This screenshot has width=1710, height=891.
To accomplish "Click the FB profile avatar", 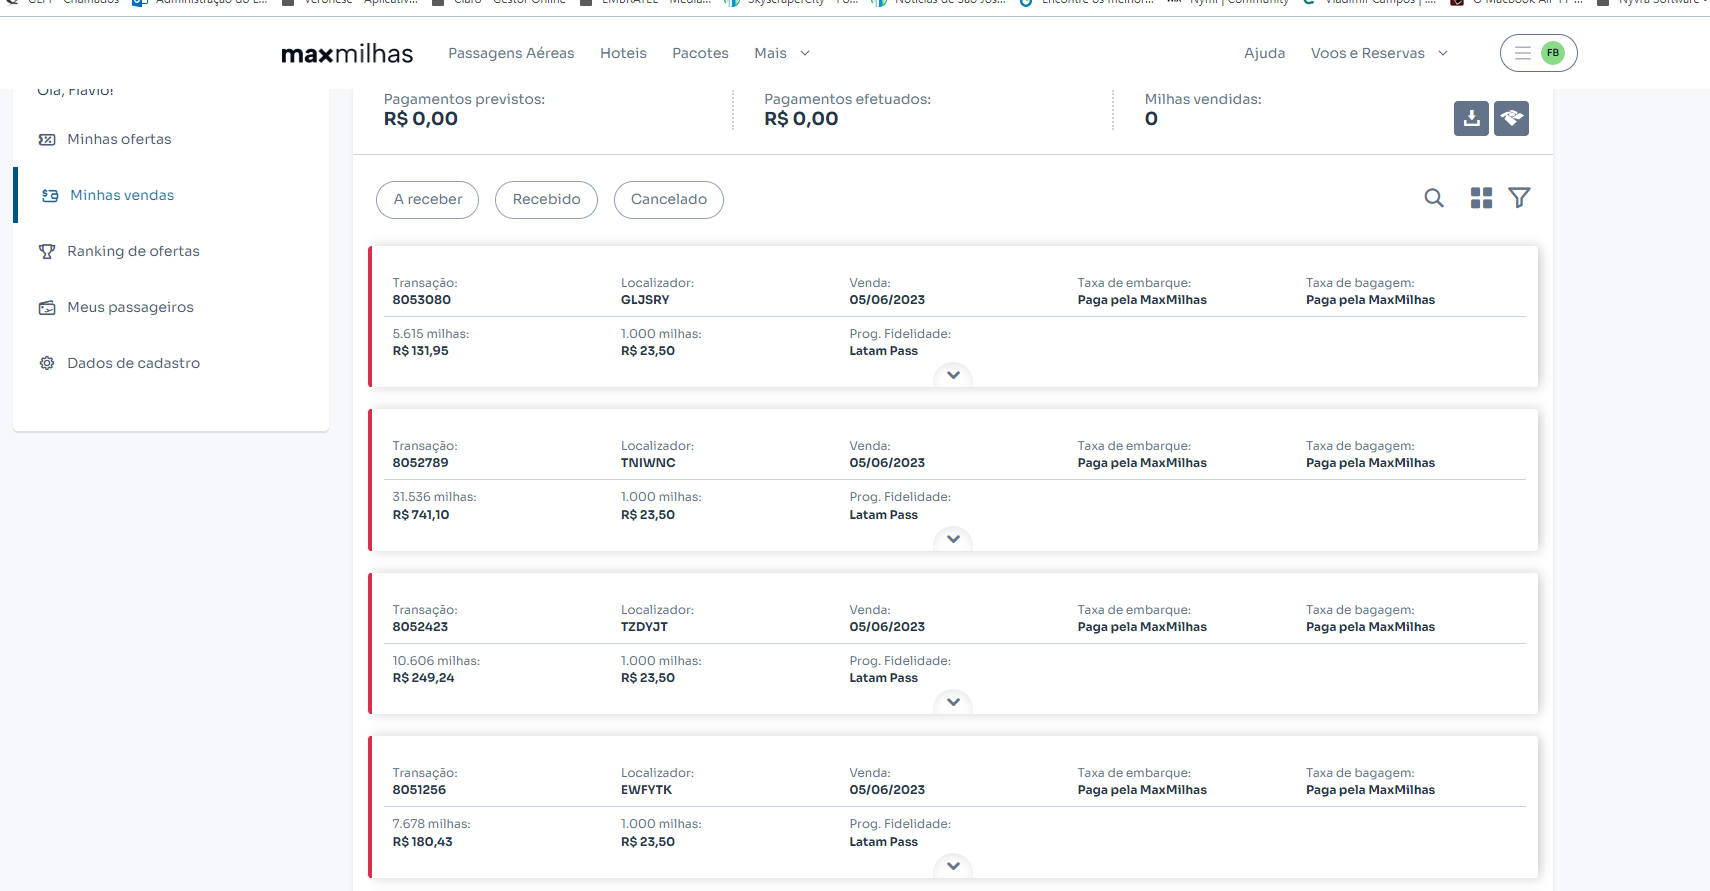I will click(x=1552, y=53).
